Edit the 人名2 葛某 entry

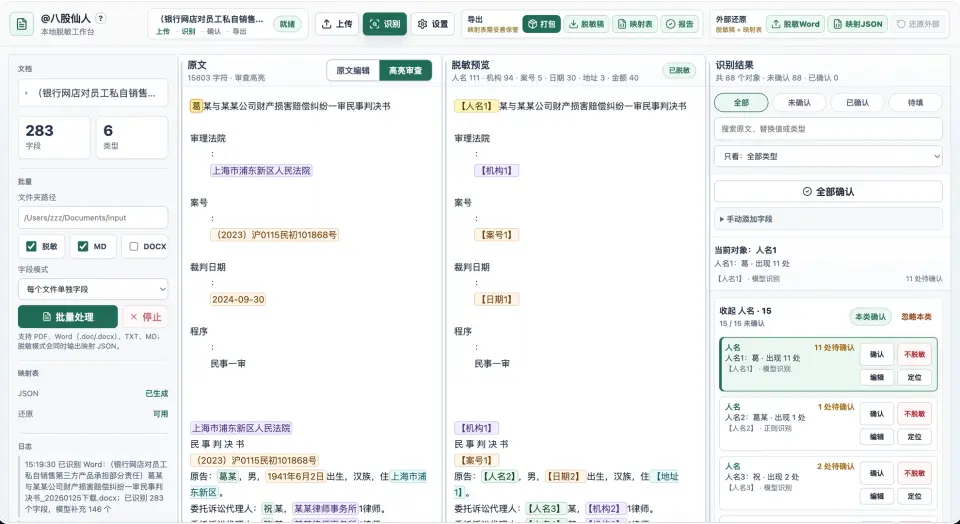click(x=877, y=436)
